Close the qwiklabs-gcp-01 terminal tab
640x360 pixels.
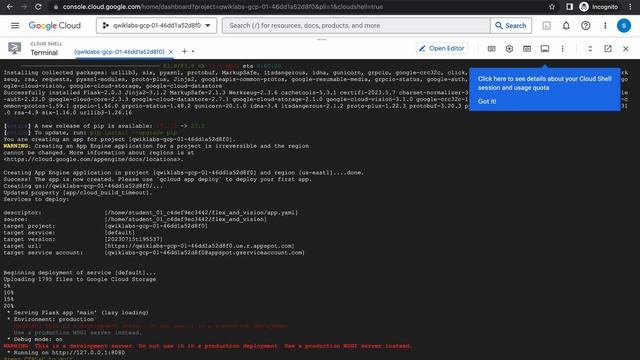(x=171, y=52)
